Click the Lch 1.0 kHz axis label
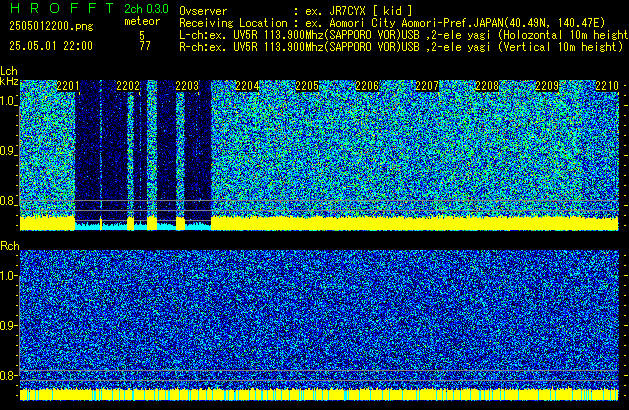The image size is (629, 410). (8, 101)
